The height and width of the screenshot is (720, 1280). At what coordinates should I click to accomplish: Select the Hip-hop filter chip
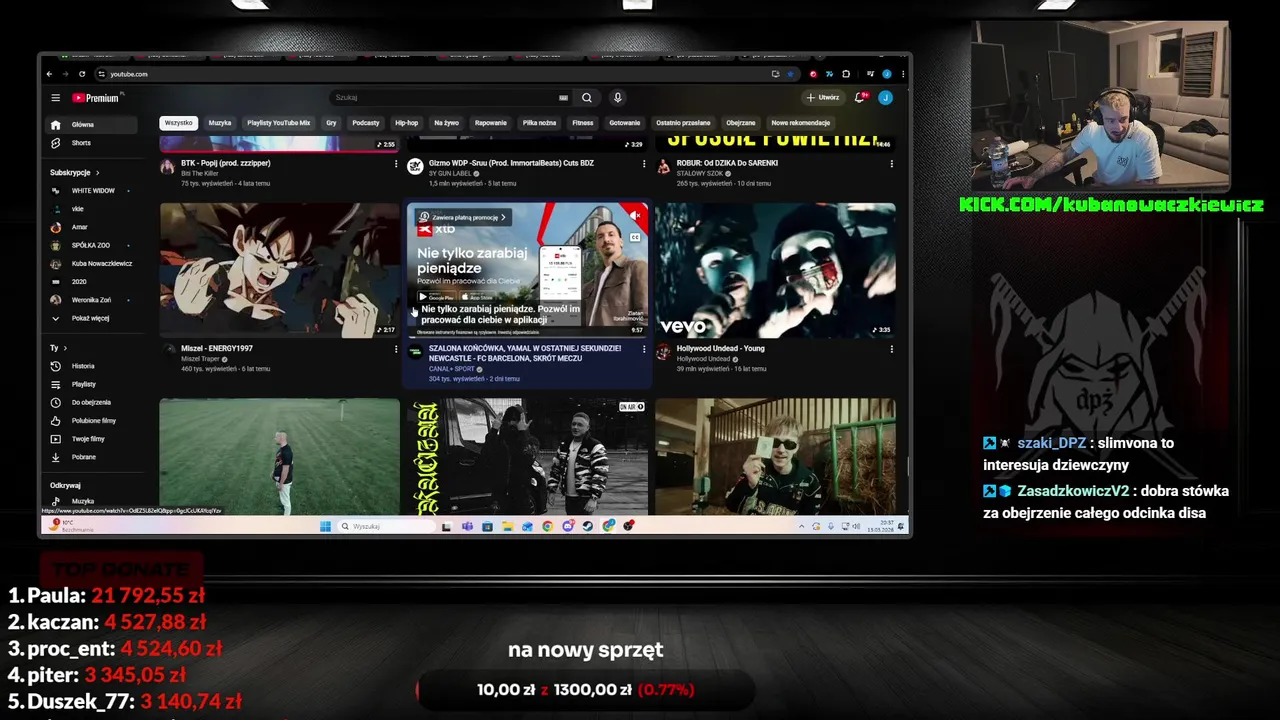pyautogui.click(x=406, y=123)
